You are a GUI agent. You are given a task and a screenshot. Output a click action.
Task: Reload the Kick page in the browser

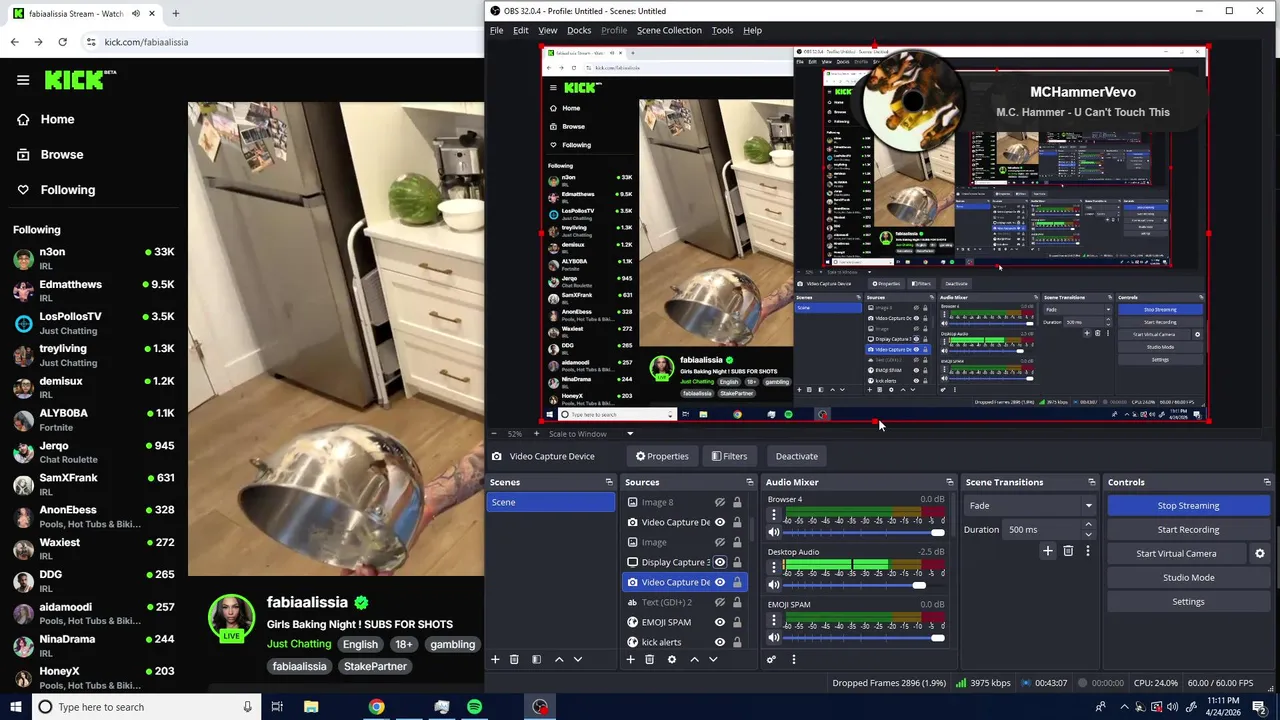(x=62, y=42)
